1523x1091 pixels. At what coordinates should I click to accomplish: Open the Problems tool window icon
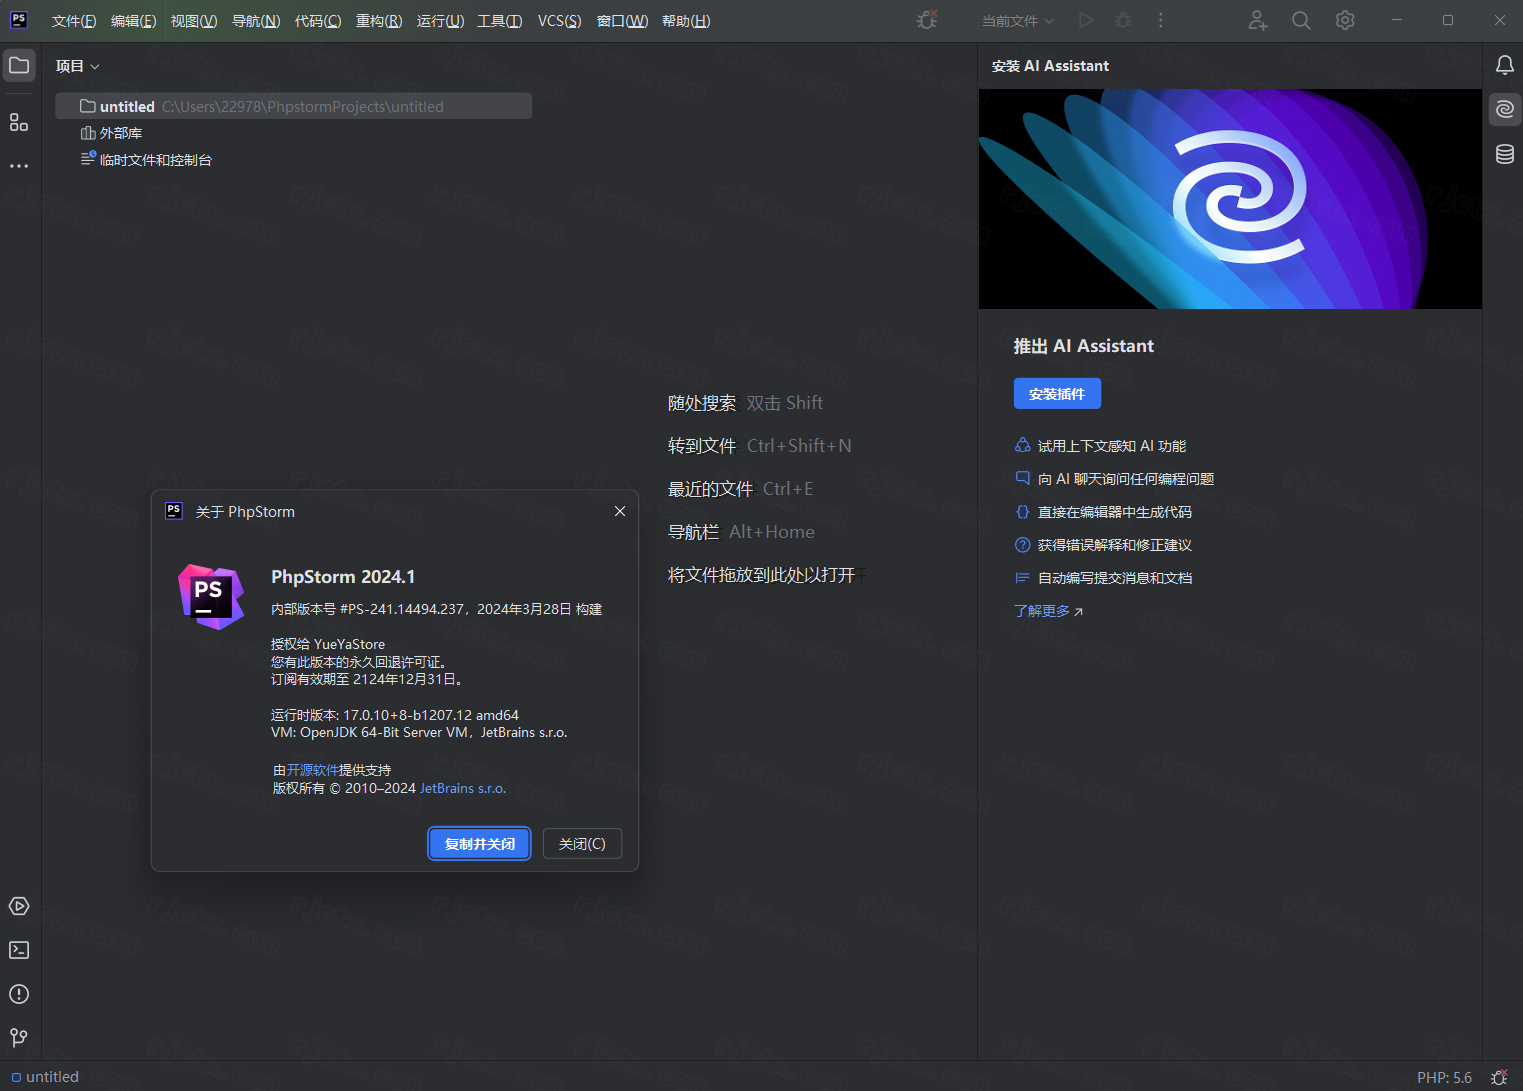pyautogui.click(x=19, y=994)
